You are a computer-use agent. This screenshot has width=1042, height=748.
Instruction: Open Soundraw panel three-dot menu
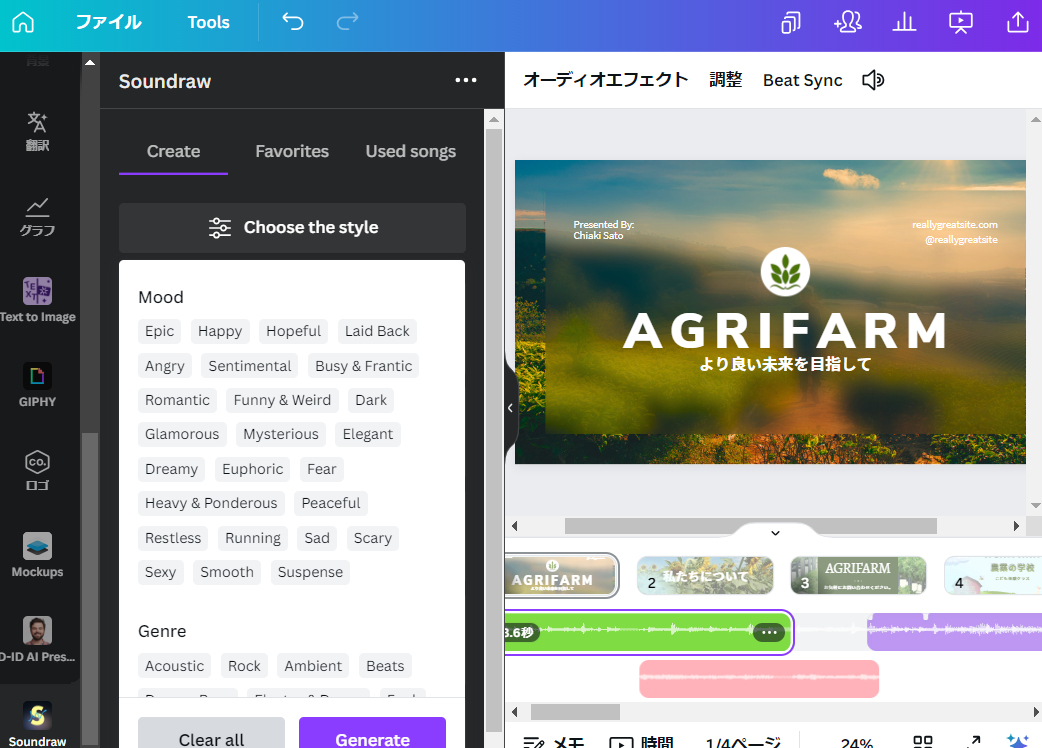point(466,80)
